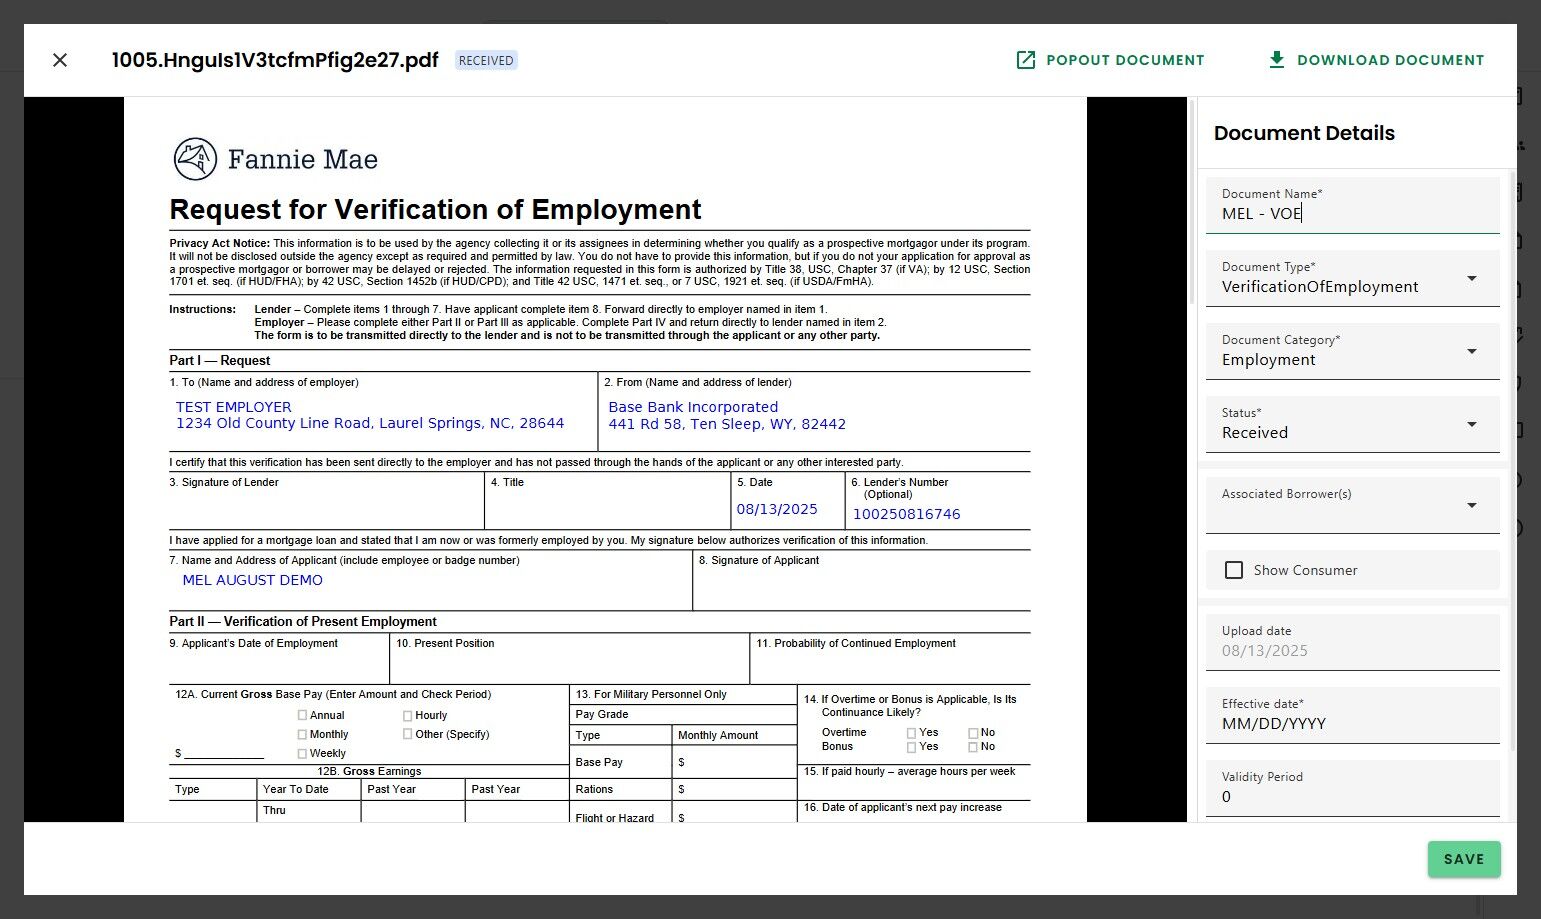Click the 10. Present Position label
1541x919 pixels.
(x=445, y=643)
